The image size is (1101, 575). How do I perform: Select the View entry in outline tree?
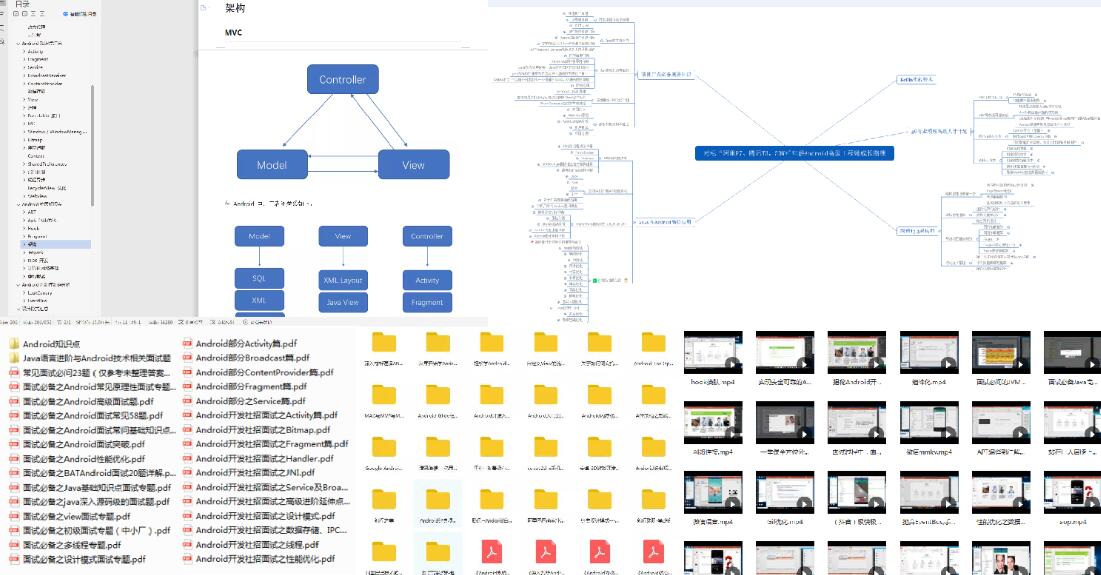[32, 100]
